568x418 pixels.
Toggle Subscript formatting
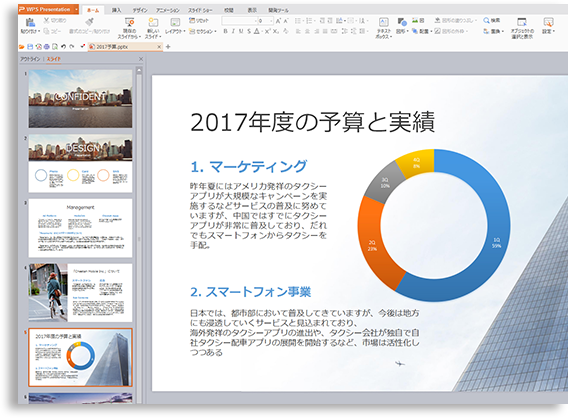coord(276,32)
